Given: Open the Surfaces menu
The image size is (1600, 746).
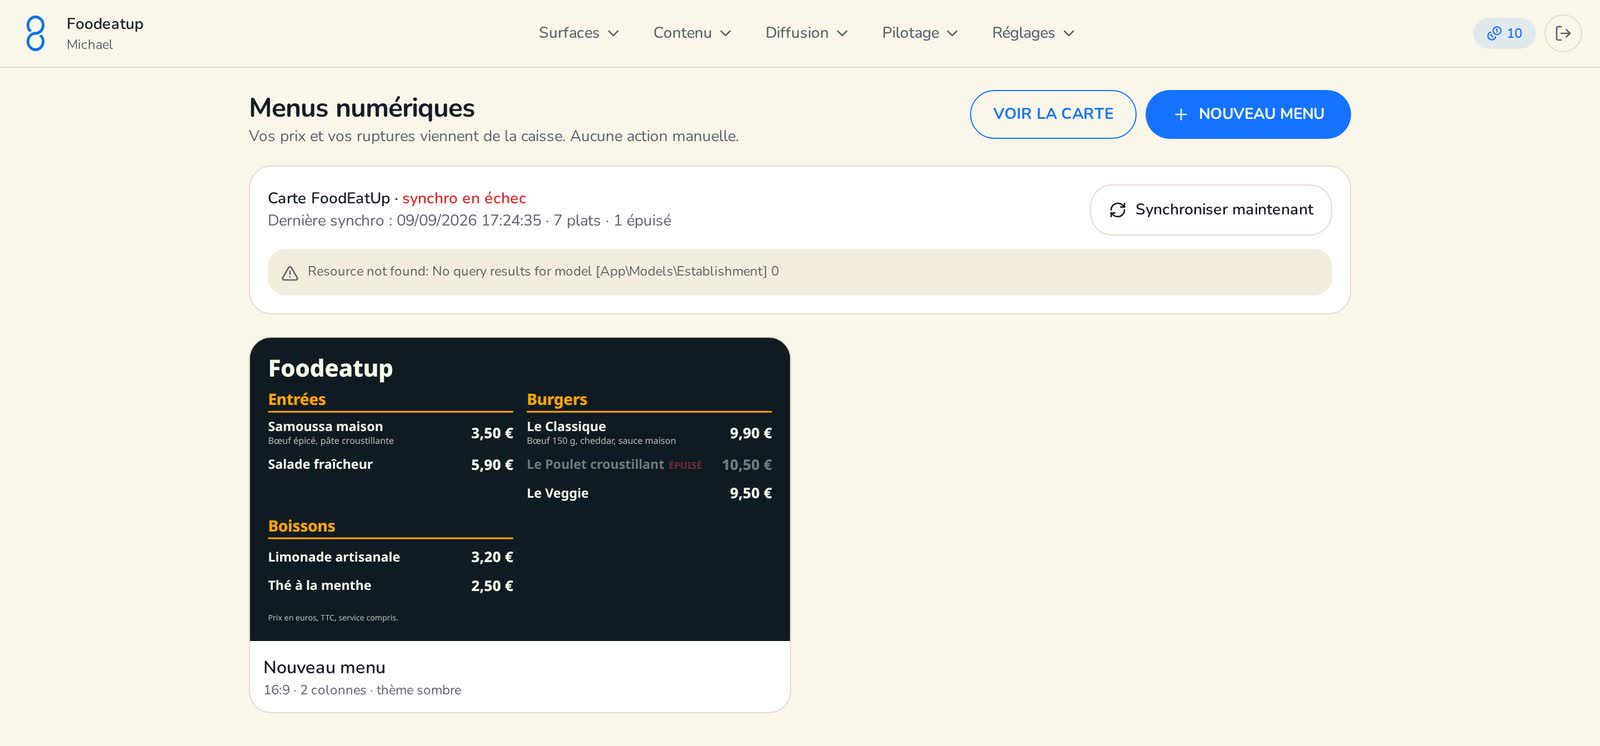Looking at the screenshot, I should (579, 33).
